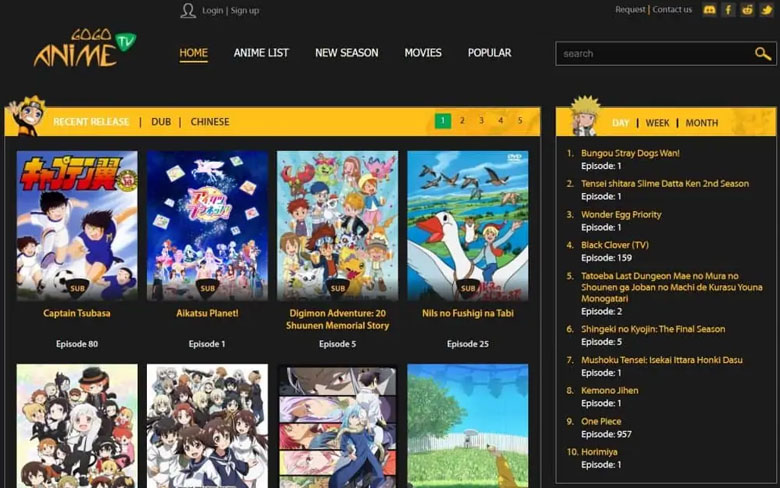Open the chibi characters poster below Captain Tsubasa
This screenshot has width=780, height=488.
[77, 426]
